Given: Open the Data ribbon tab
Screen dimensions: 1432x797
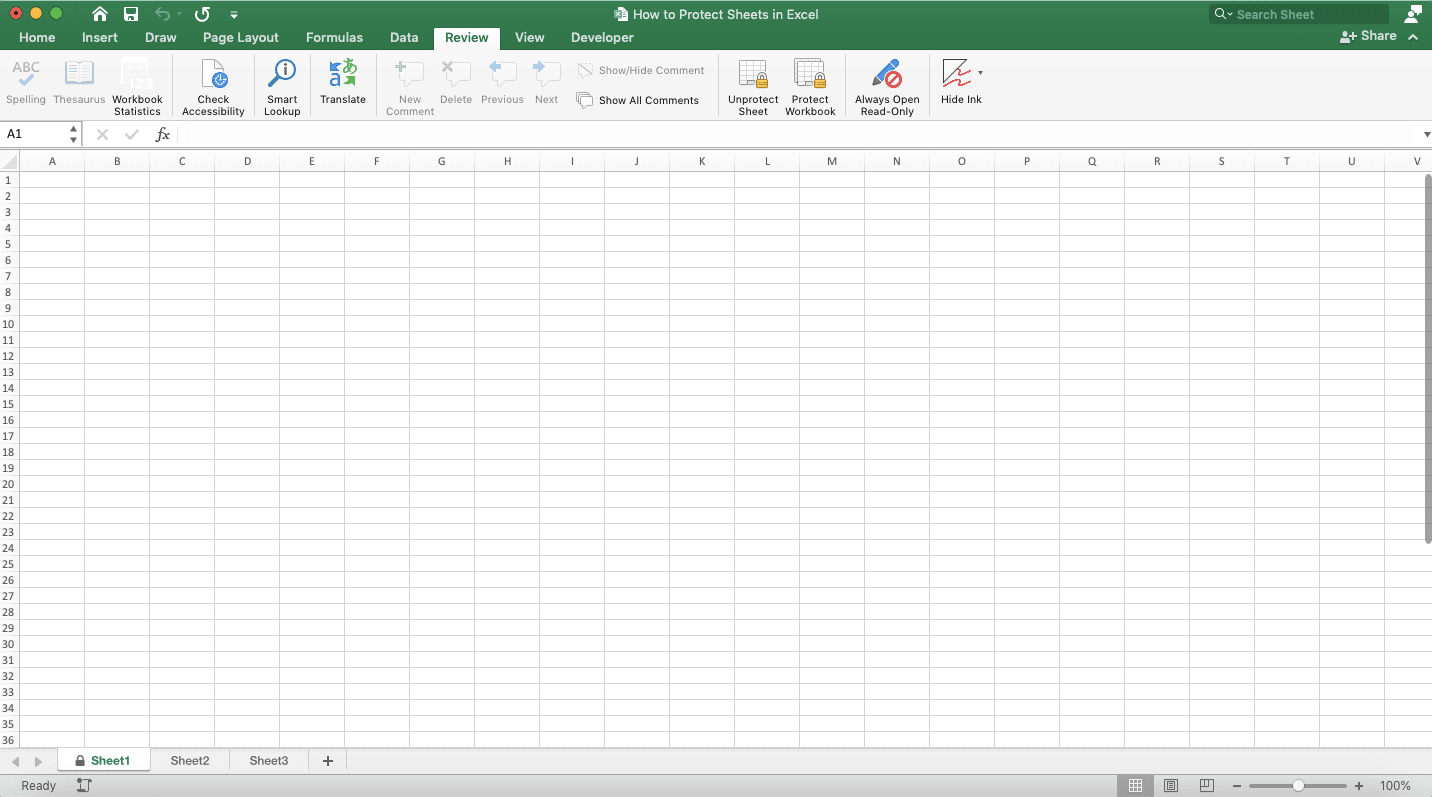Looking at the screenshot, I should [404, 38].
